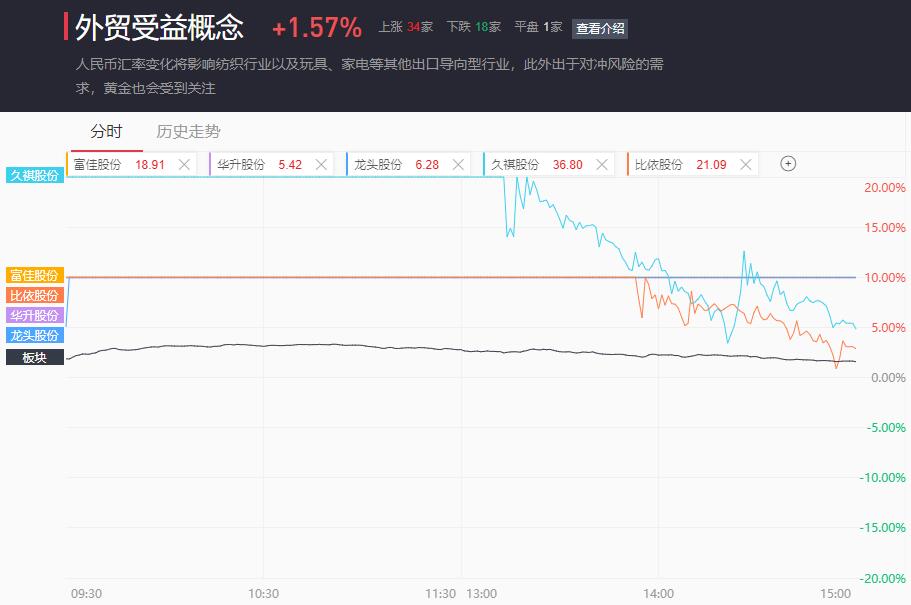The image size is (911, 605).
Task: Select the 久祺股份 36.80 stock chip
Action: [x=548, y=164]
